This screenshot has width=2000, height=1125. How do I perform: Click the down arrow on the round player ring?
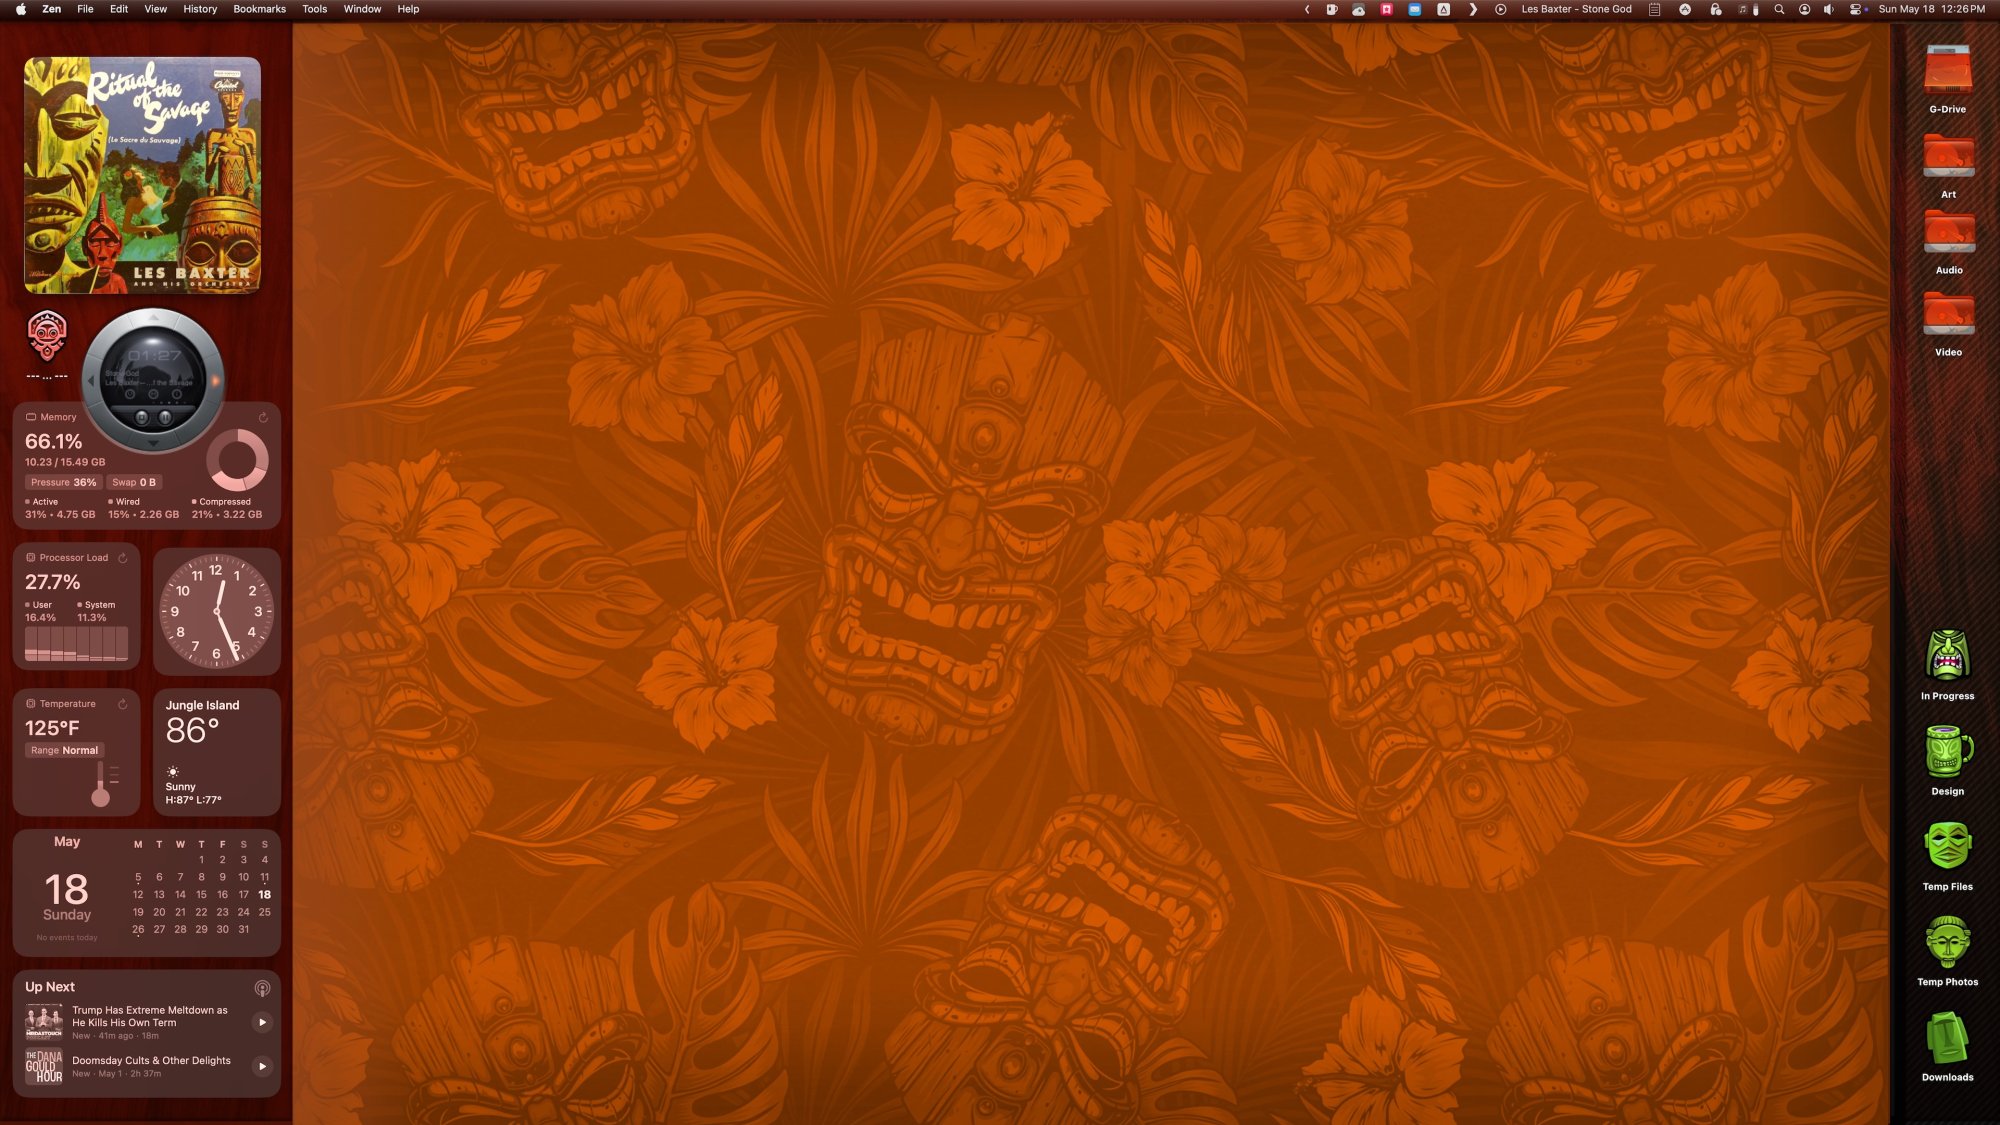click(x=153, y=442)
